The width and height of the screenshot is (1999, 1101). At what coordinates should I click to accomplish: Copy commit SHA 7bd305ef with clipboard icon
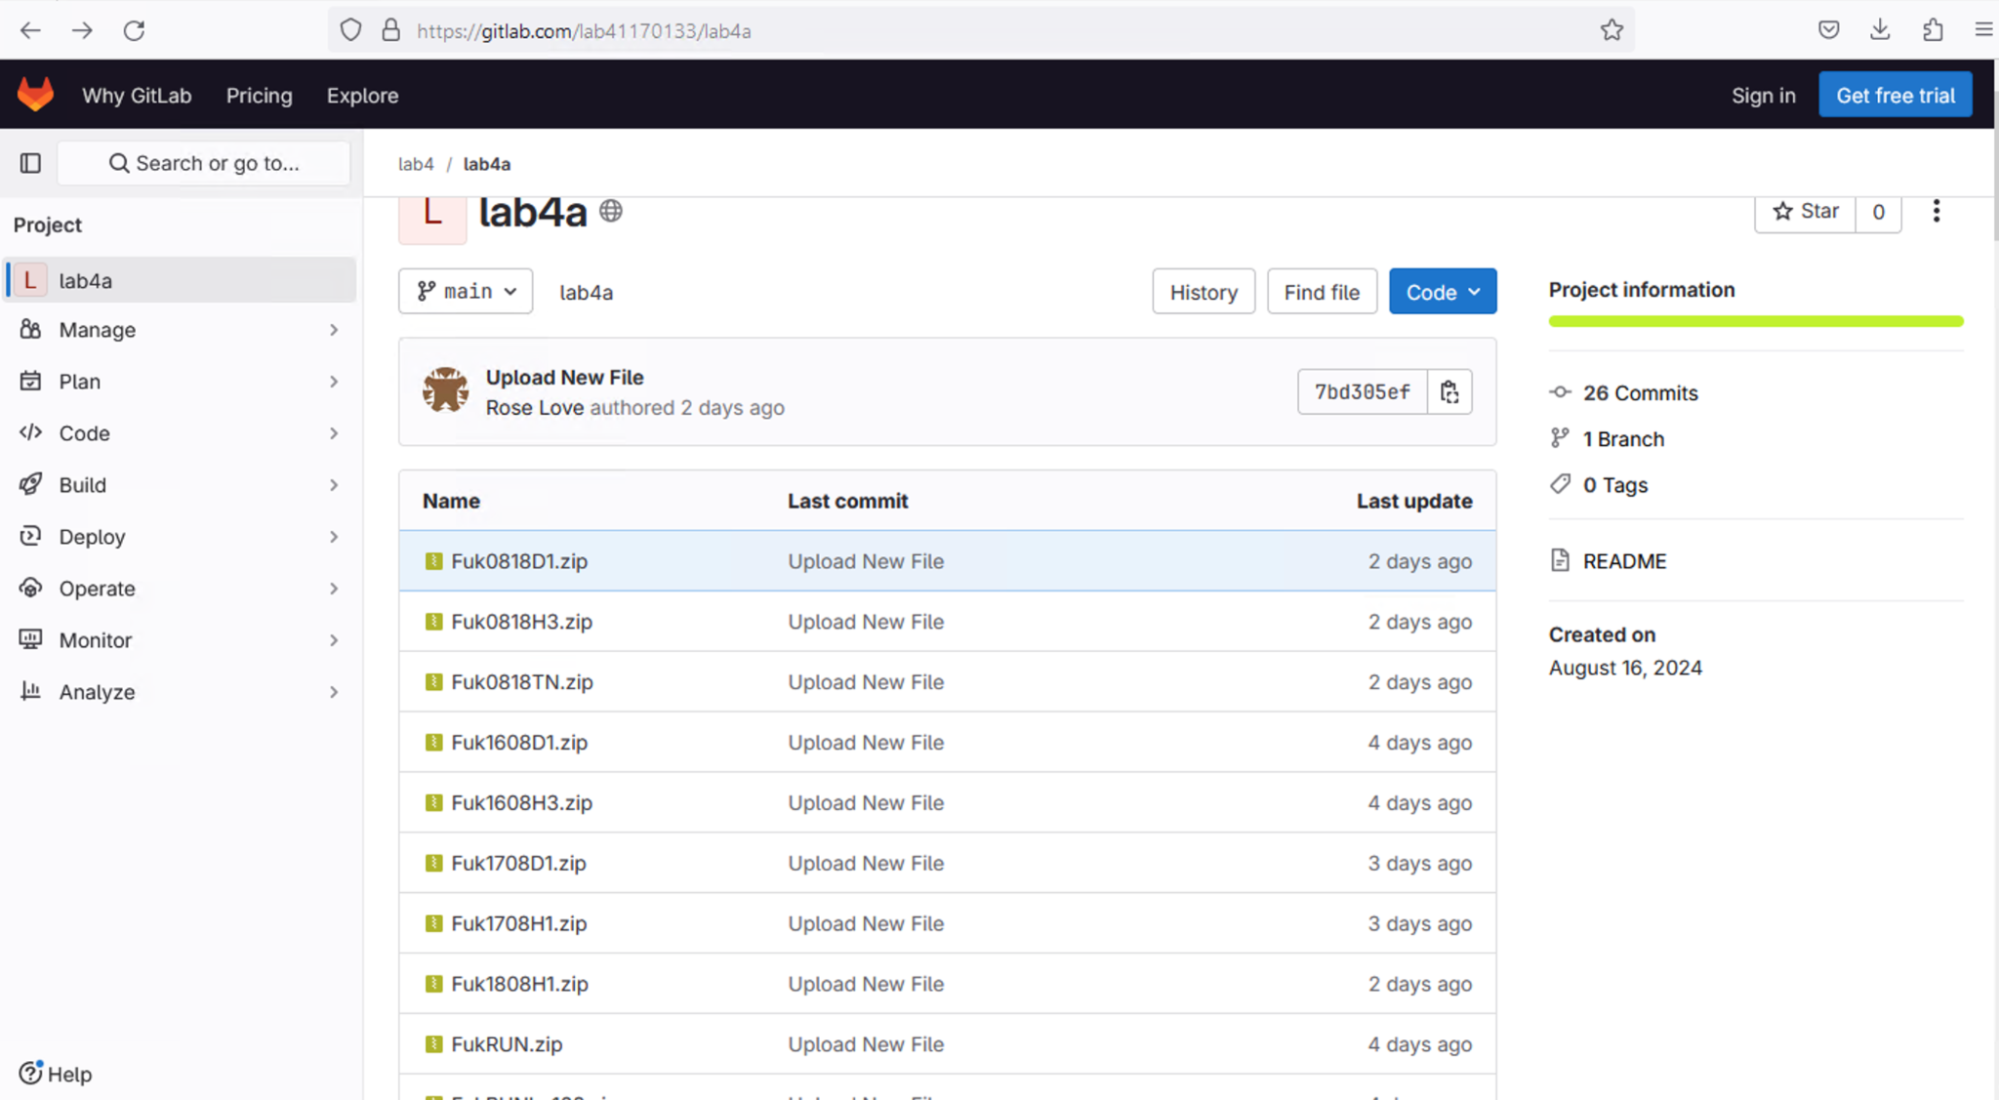click(x=1449, y=392)
